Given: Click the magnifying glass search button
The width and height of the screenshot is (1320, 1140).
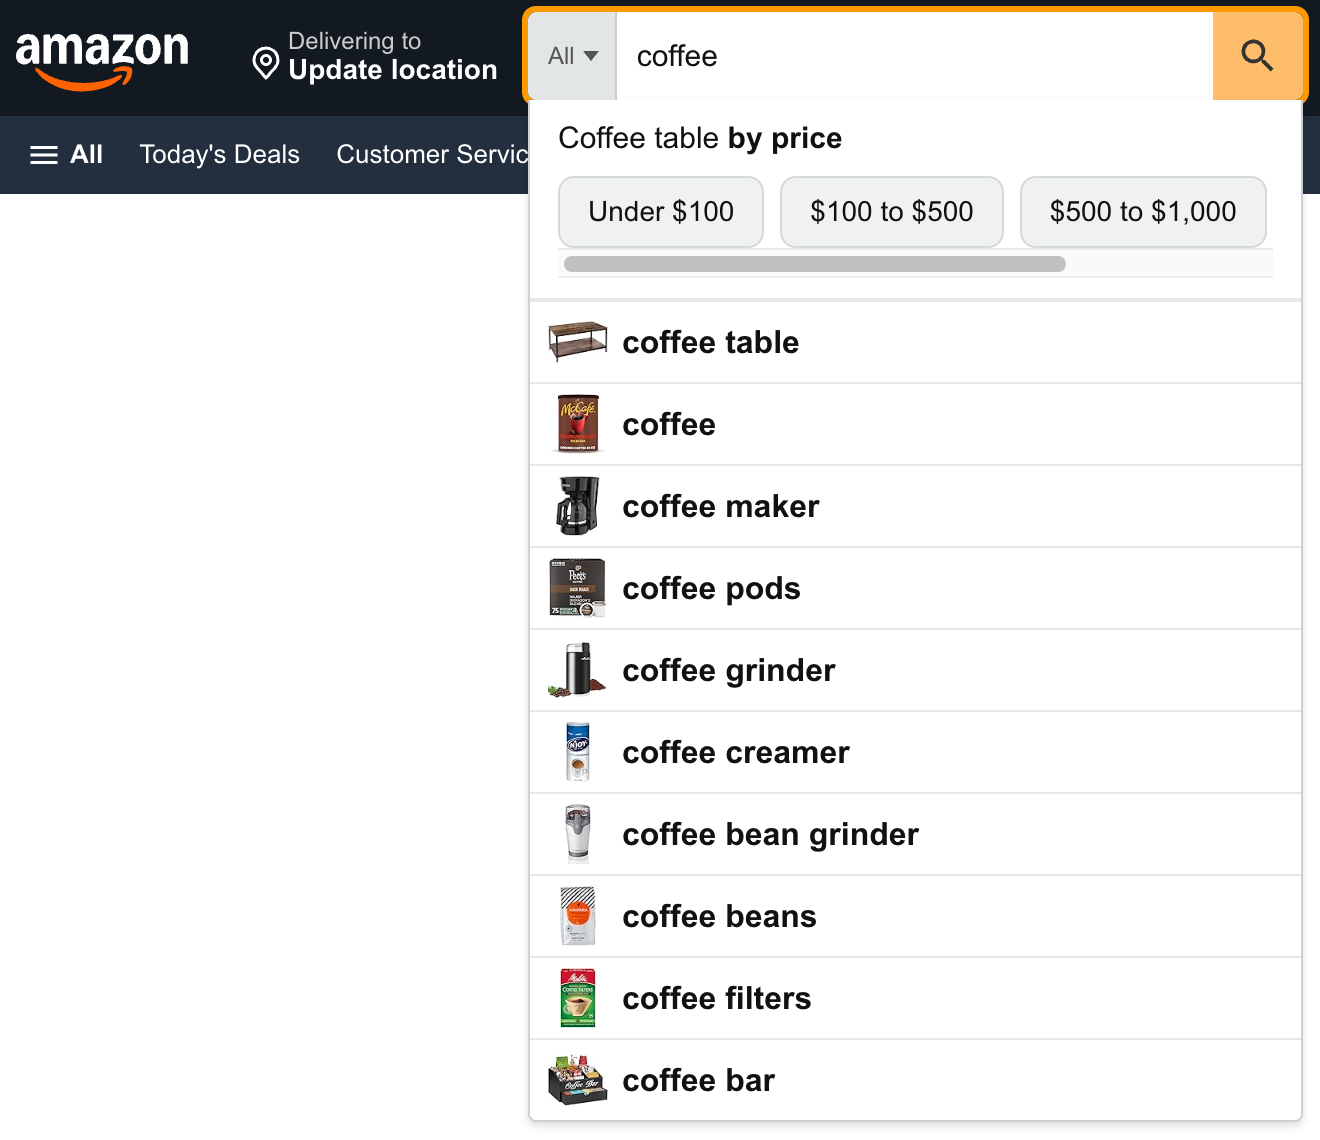Looking at the screenshot, I should coord(1257,56).
